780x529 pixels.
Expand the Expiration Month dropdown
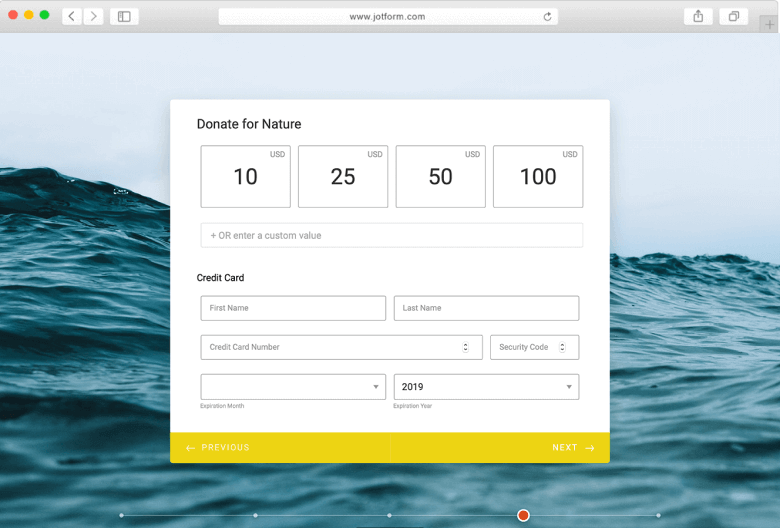(293, 387)
